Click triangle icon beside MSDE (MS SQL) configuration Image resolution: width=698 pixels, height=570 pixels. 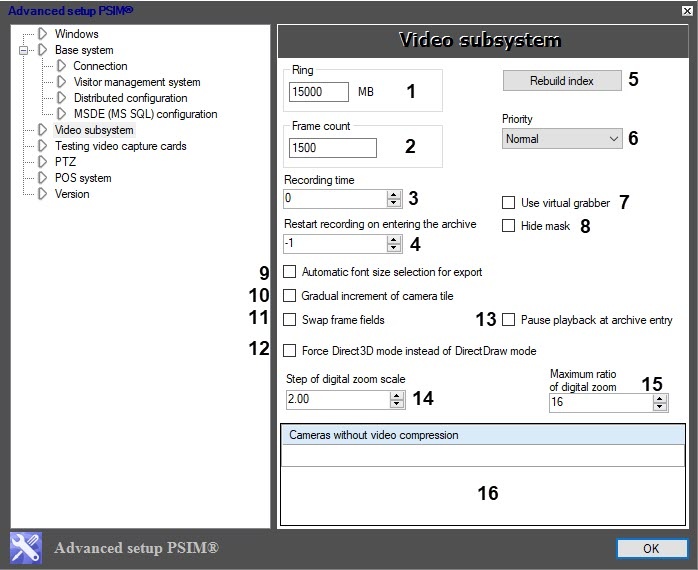(x=61, y=114)
